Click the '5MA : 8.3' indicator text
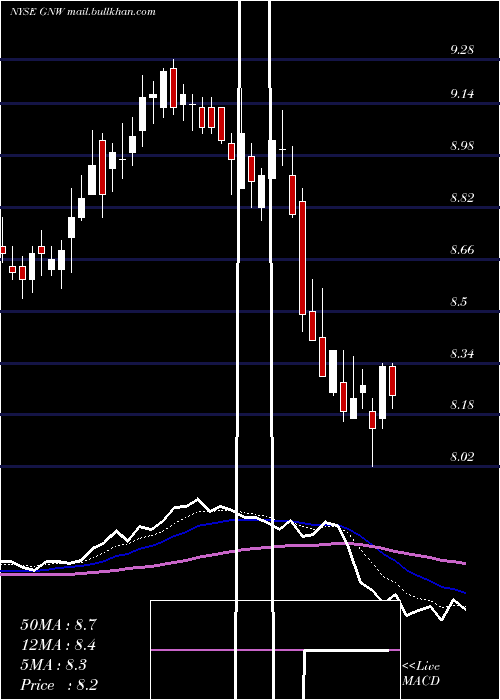500x700 pixels. (x=54, y=665)
